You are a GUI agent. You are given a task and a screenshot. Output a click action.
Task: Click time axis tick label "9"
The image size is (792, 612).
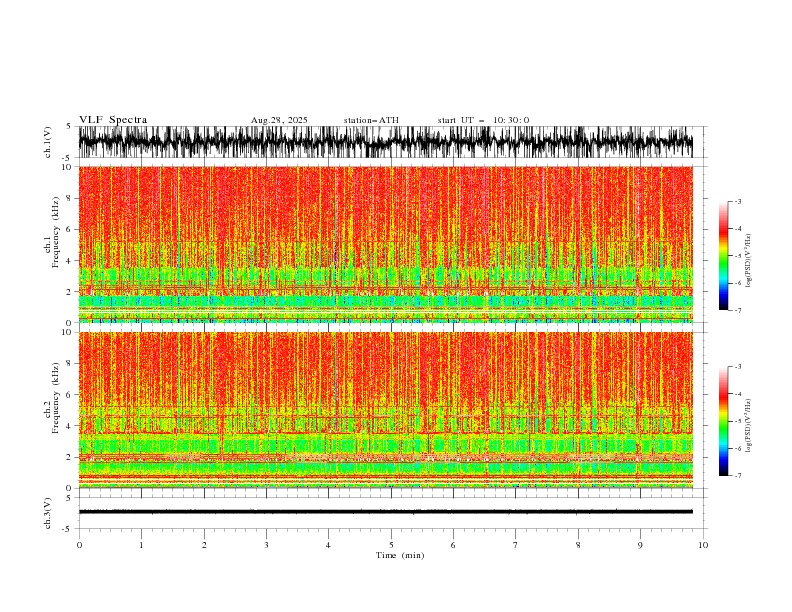pyautogui.click(x=640, y=545)
